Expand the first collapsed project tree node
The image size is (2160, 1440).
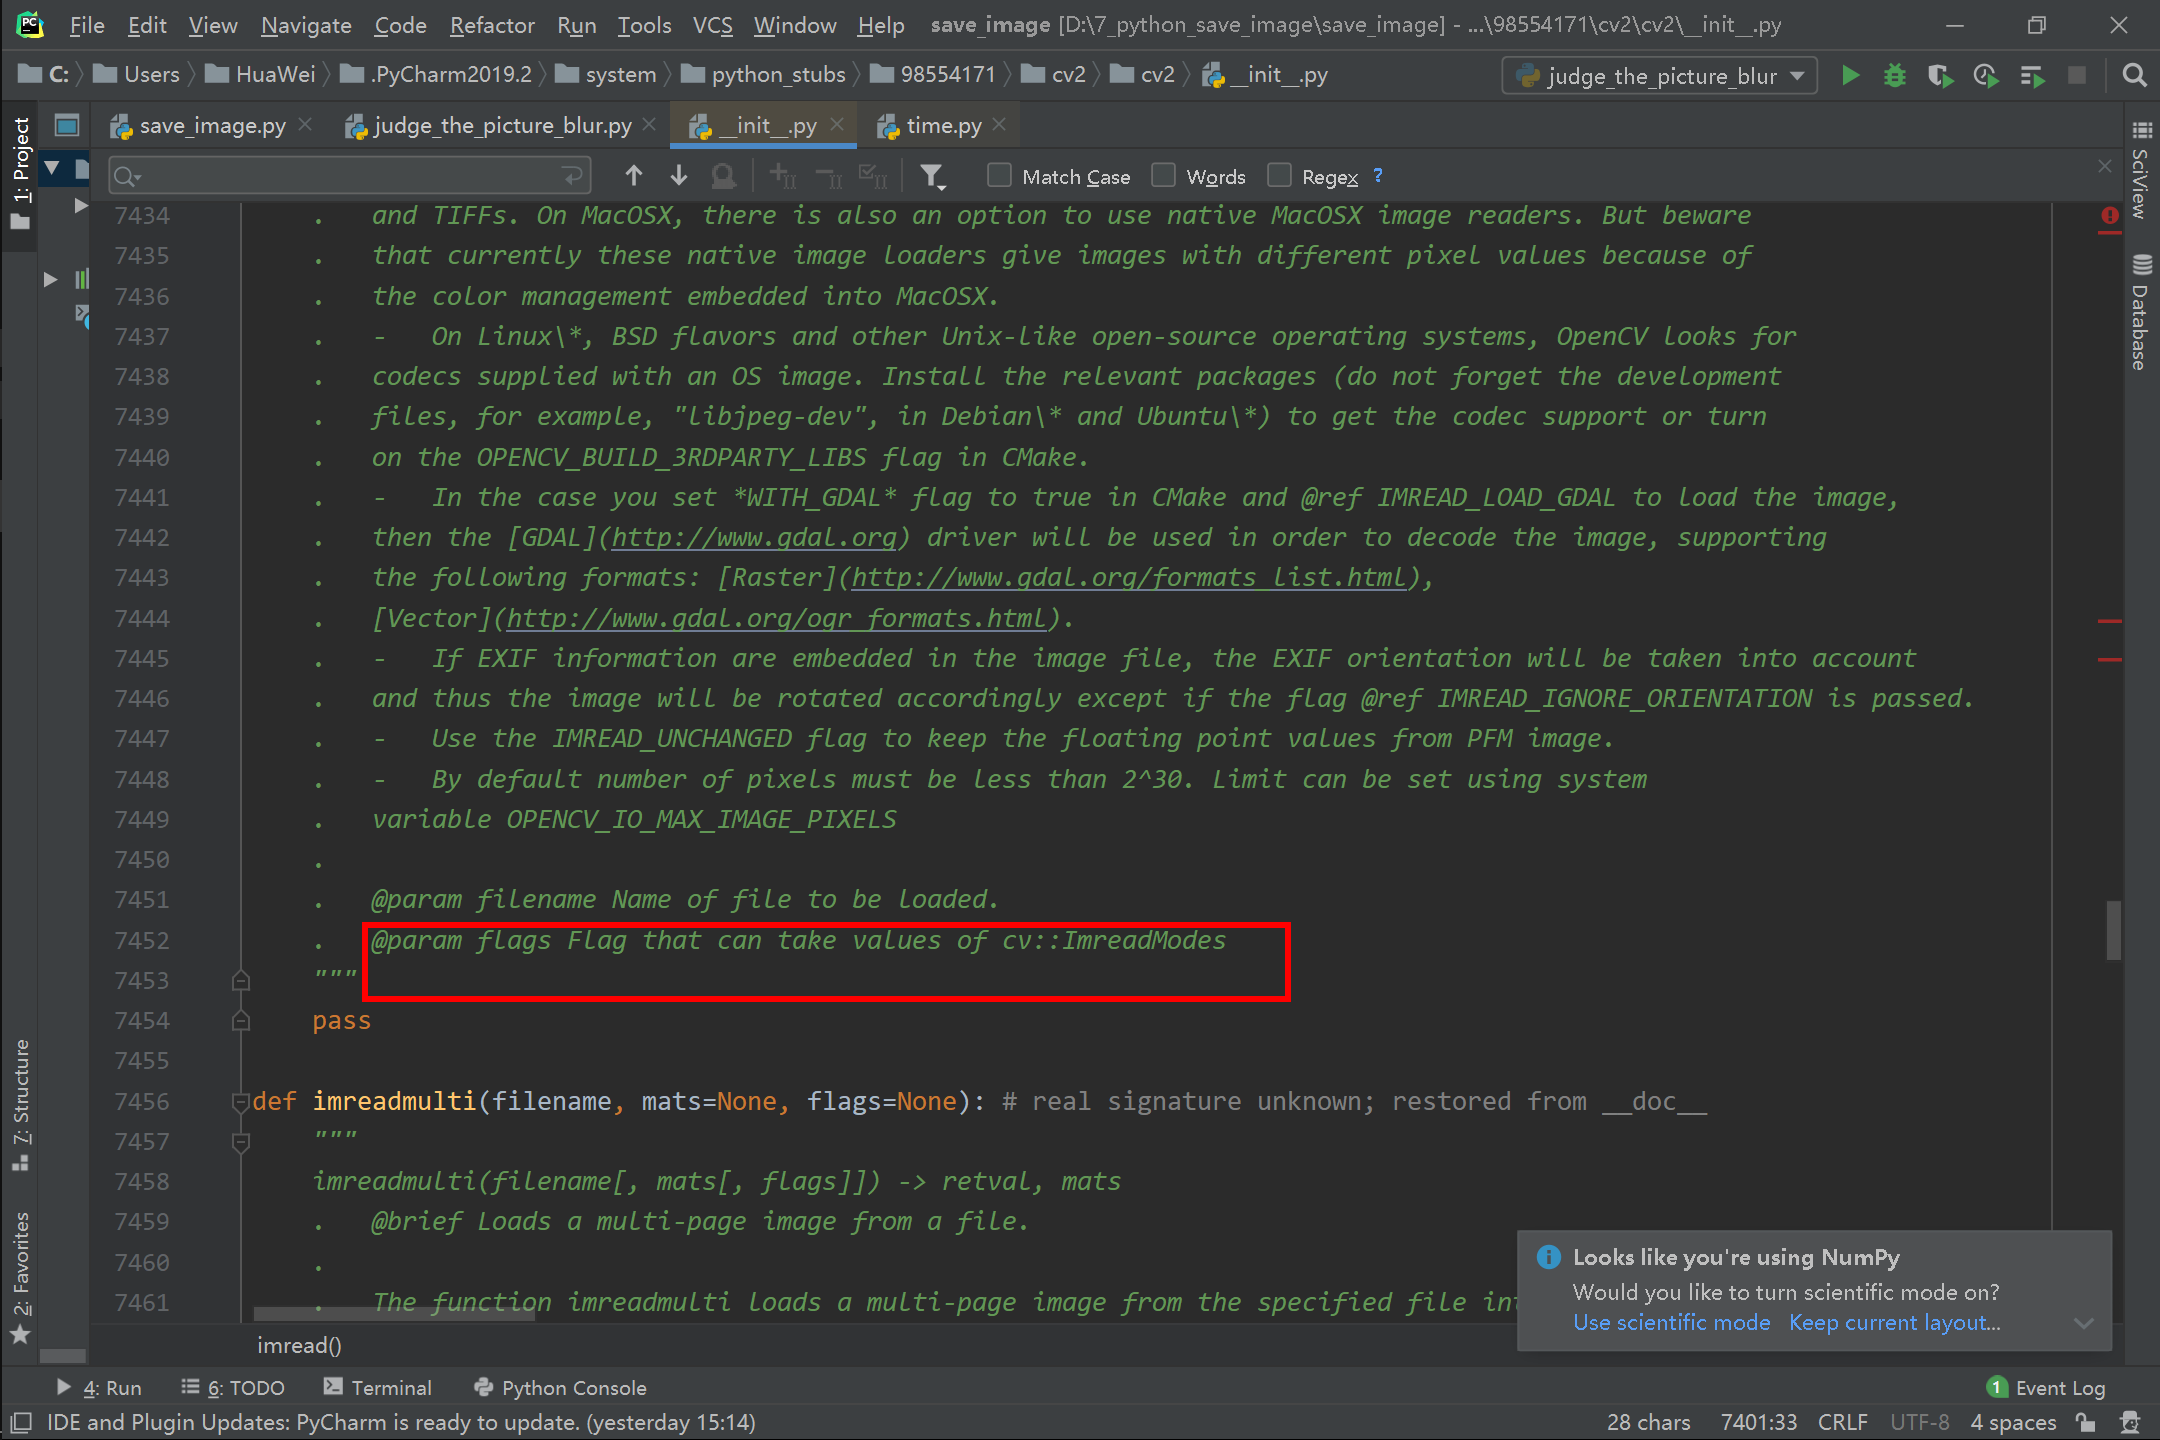click(x=81, y=206)
